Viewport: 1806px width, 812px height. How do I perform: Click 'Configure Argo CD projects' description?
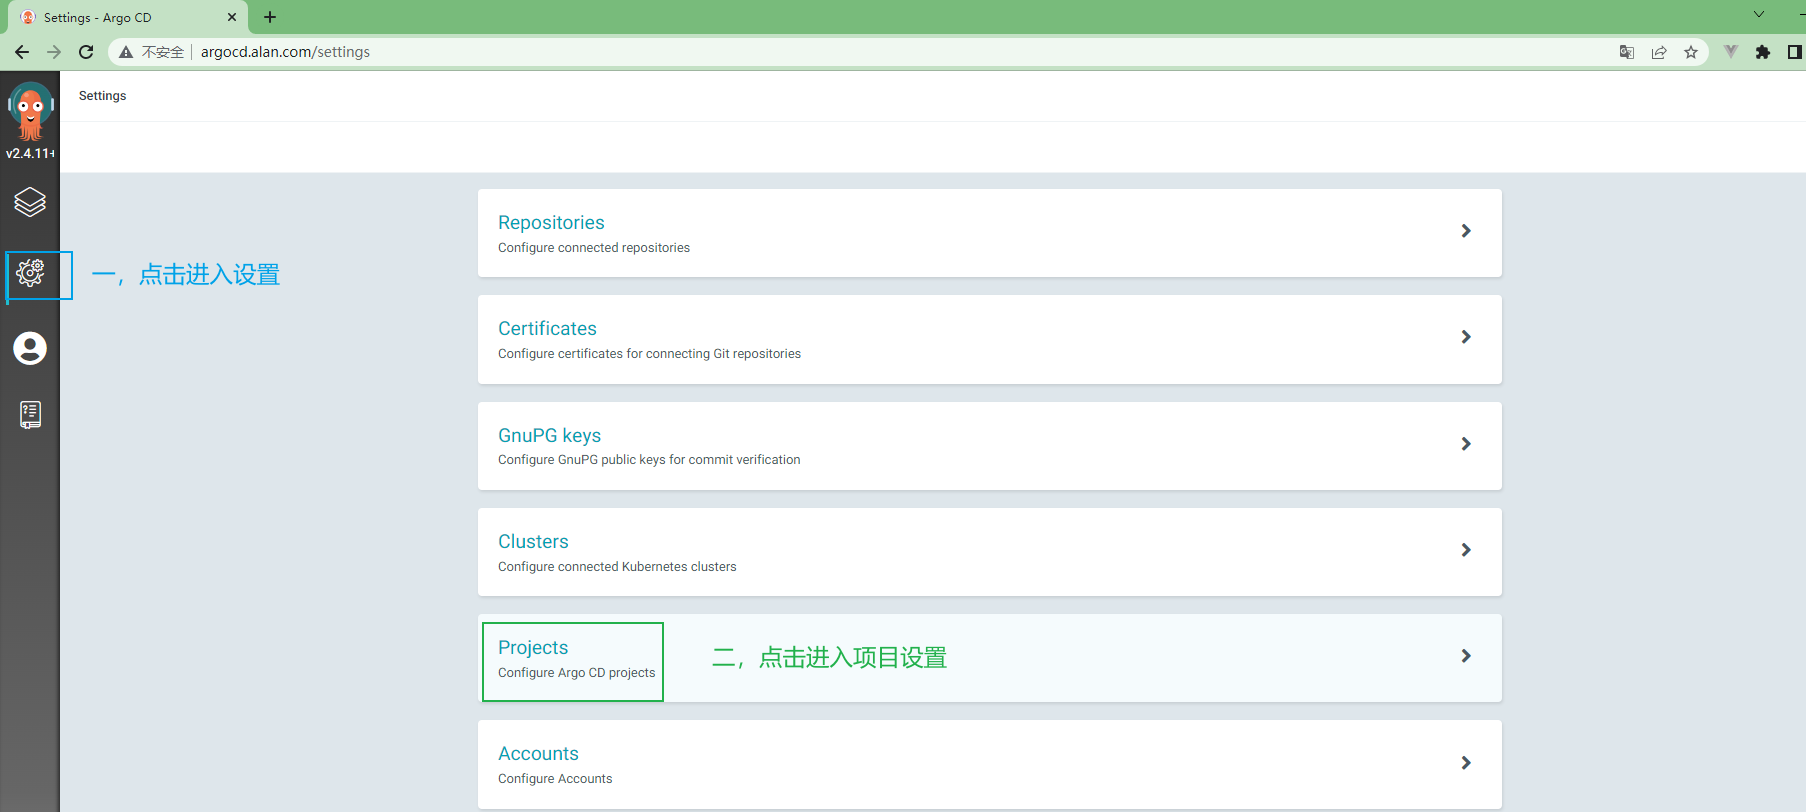click(x=577, y=673)
